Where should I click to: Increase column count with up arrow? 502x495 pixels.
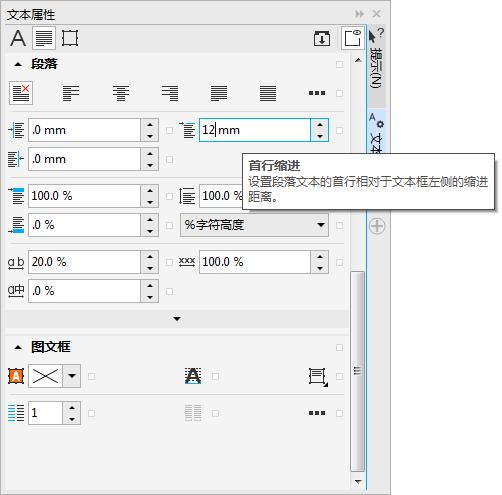coord(72,407)
